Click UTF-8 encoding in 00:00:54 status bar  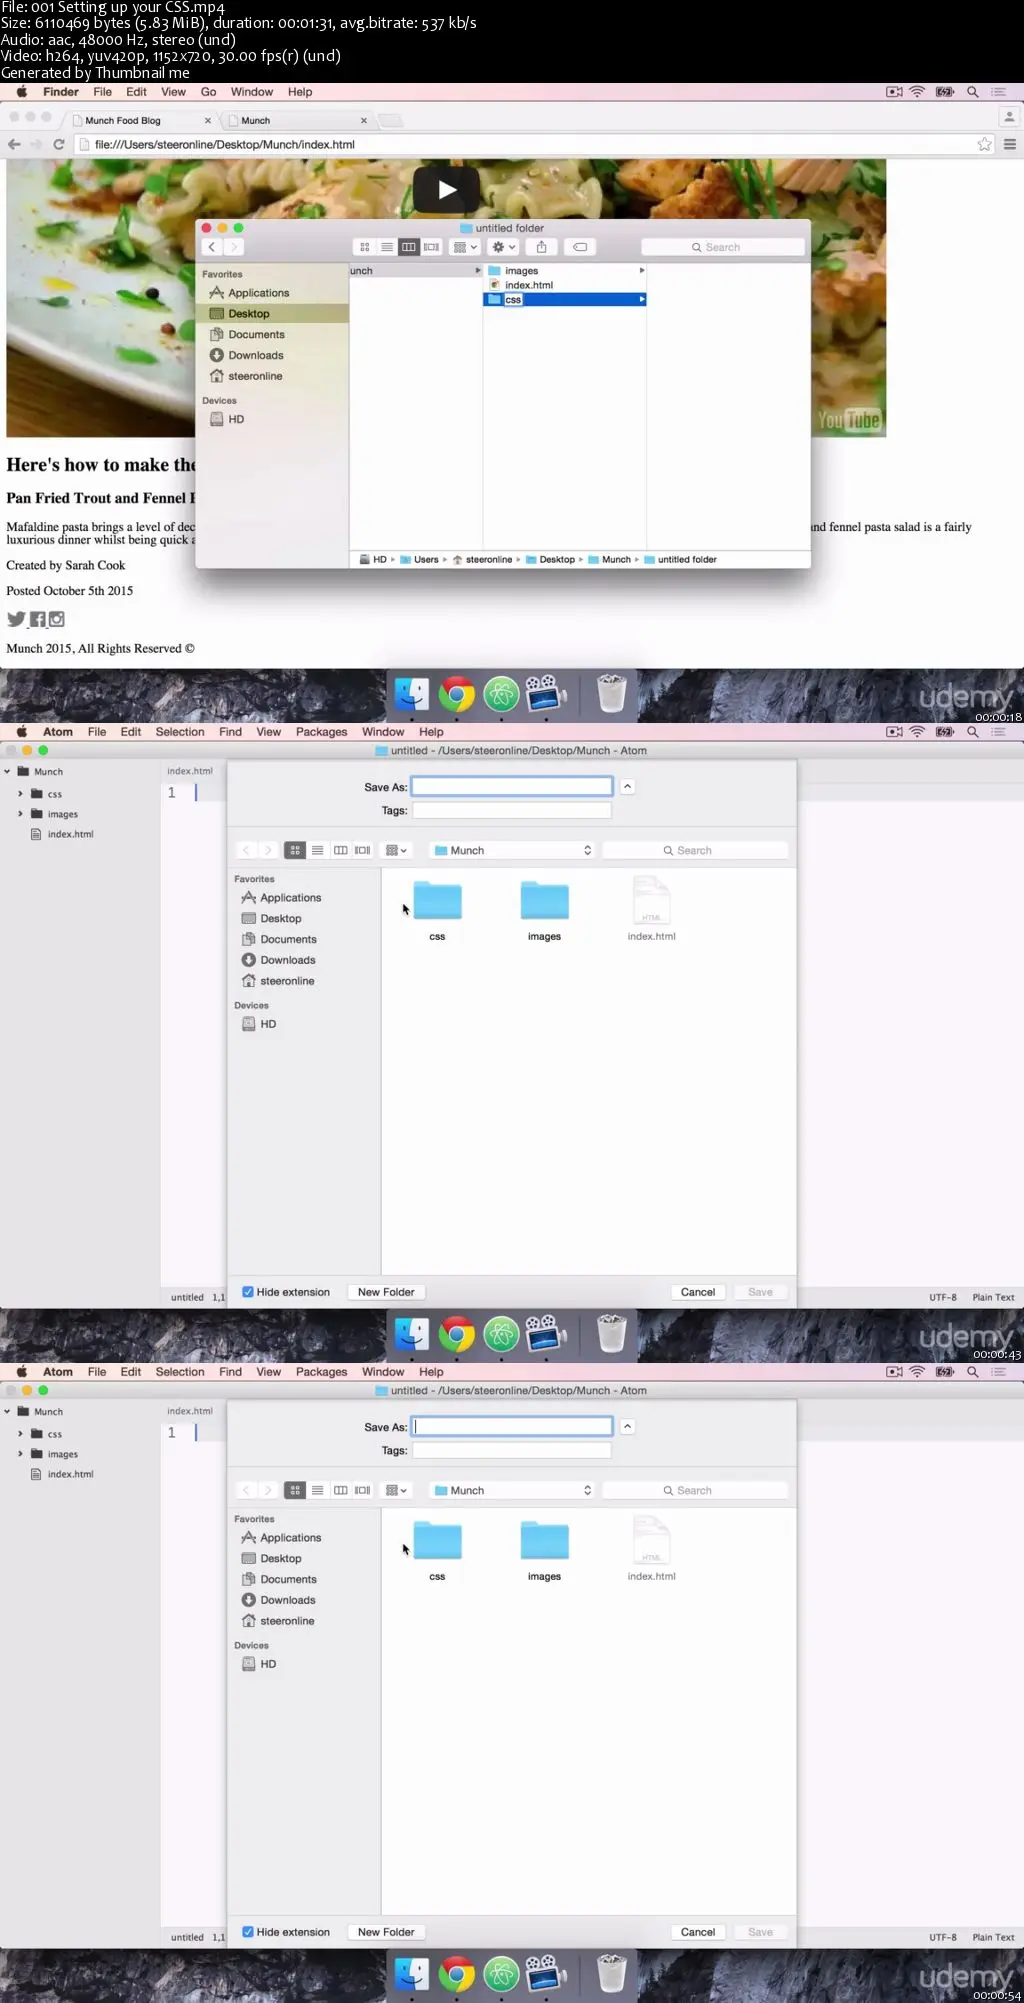click(x=943, y=1937)
